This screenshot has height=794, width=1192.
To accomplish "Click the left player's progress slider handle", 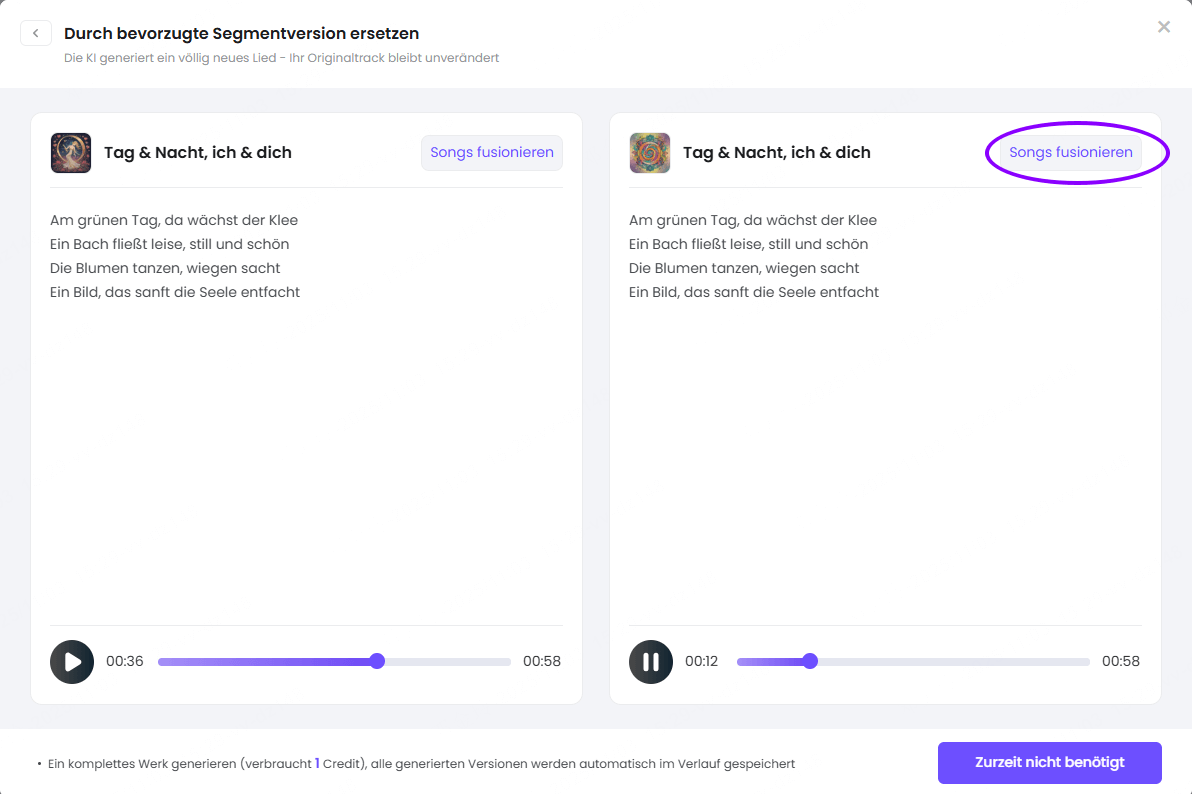I will tap(377, 661).
